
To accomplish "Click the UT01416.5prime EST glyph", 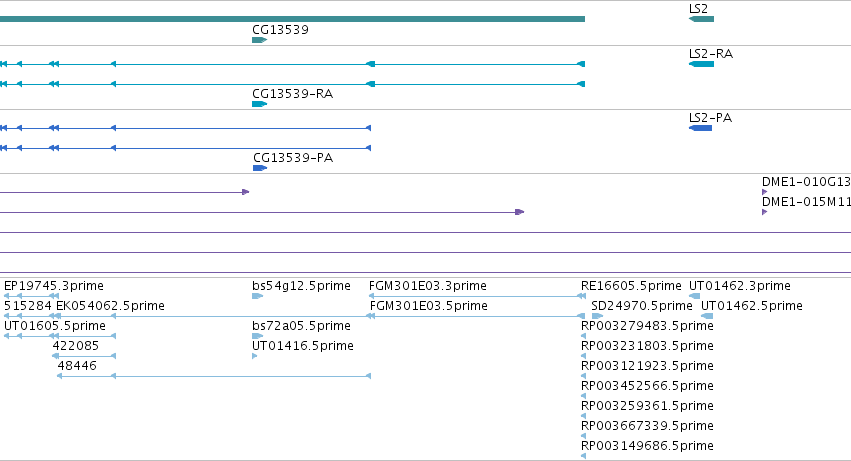I will pyautogui.click(x=255, y=357).
